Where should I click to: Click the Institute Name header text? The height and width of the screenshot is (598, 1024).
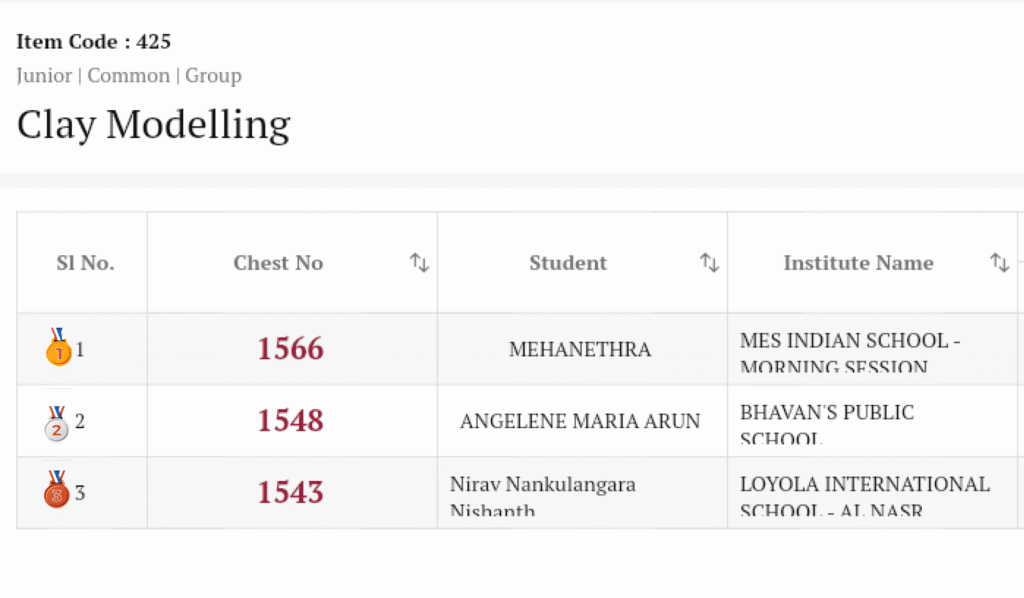(x=858, y=263)
